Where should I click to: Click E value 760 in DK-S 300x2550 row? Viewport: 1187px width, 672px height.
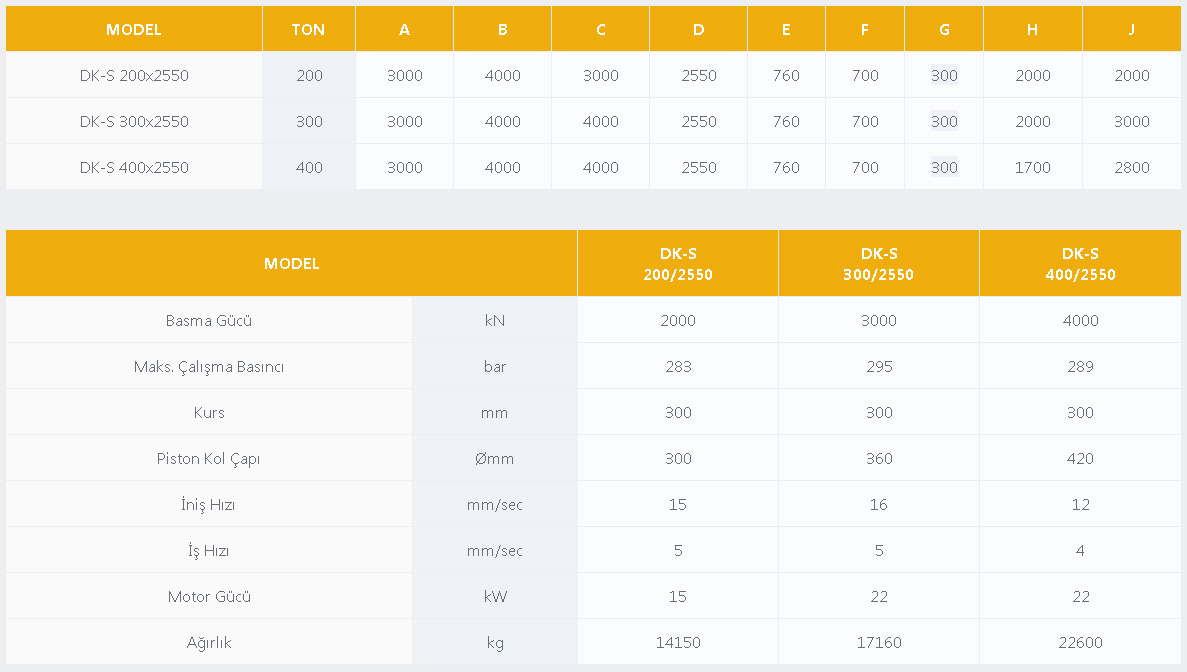pos(787,122)
